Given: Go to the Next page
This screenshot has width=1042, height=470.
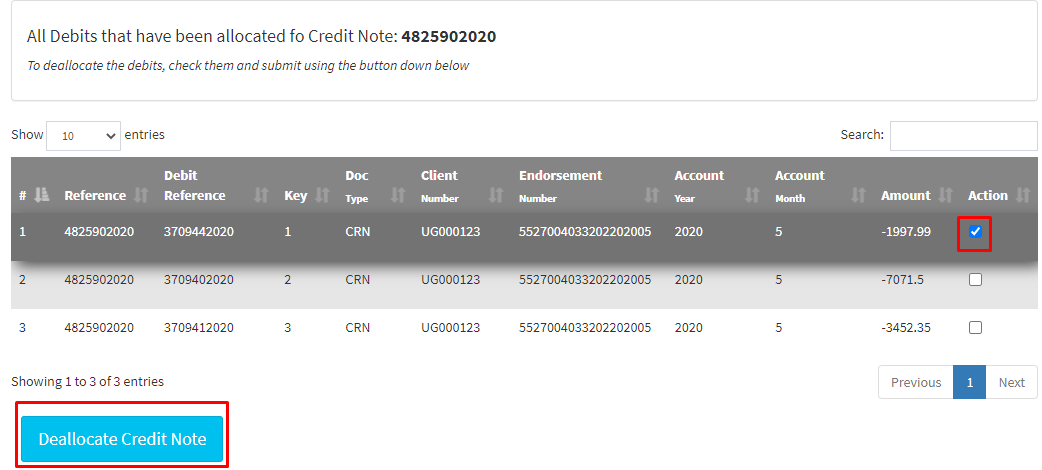Looking at the screenshot, I should click(1011, 382).
